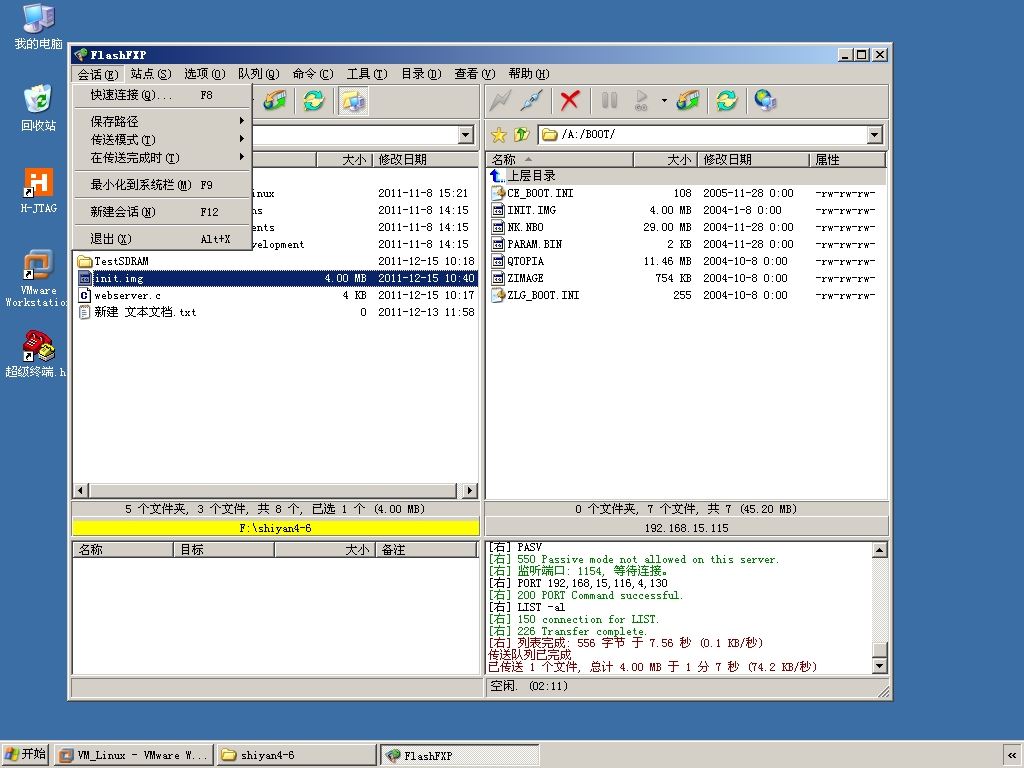
Task: Sort remote files by 名称 column header
Action: (560, 159)
